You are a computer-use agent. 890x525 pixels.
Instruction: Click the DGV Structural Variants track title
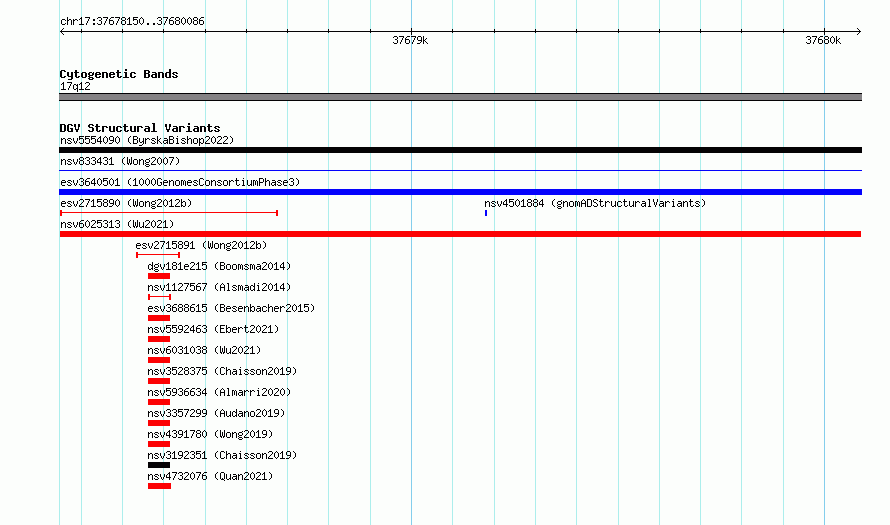pyautogui.click(x=140, y=128)
